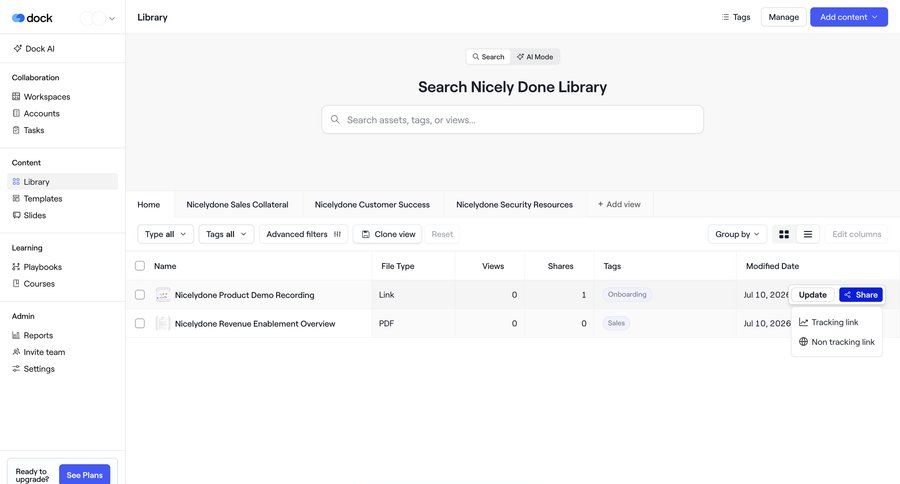The height and width of the screenshot is (484, 900).
Task: Click the blue Share button
Action: (861, 295)
